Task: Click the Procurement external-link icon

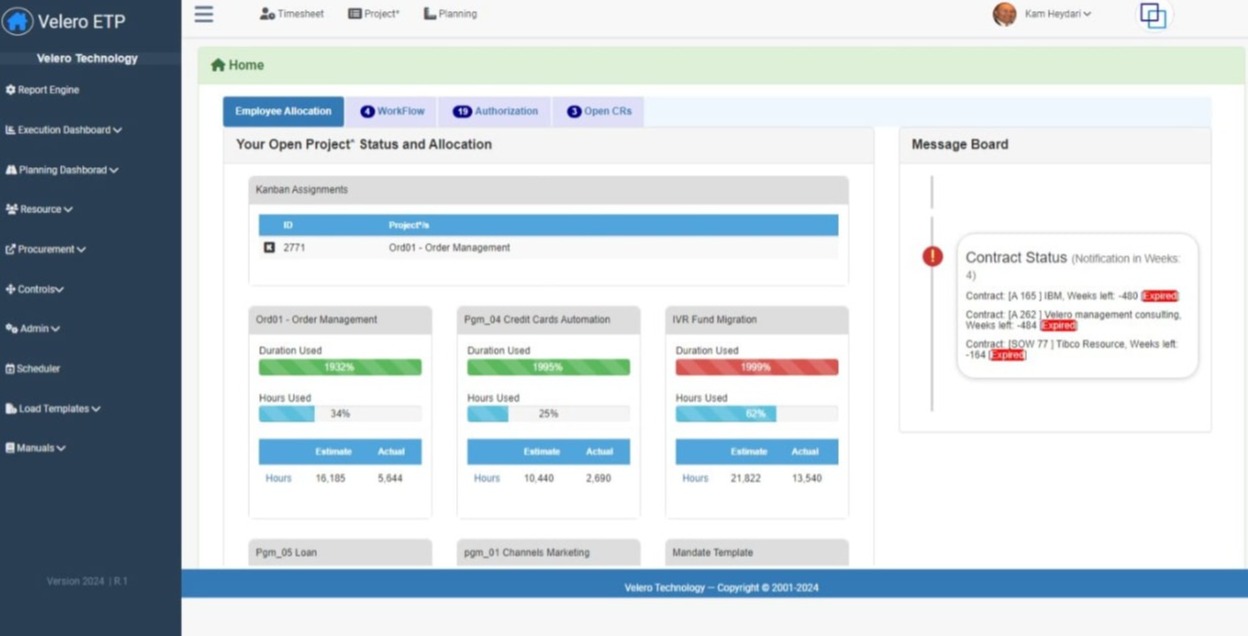Action: pos(11,249)
